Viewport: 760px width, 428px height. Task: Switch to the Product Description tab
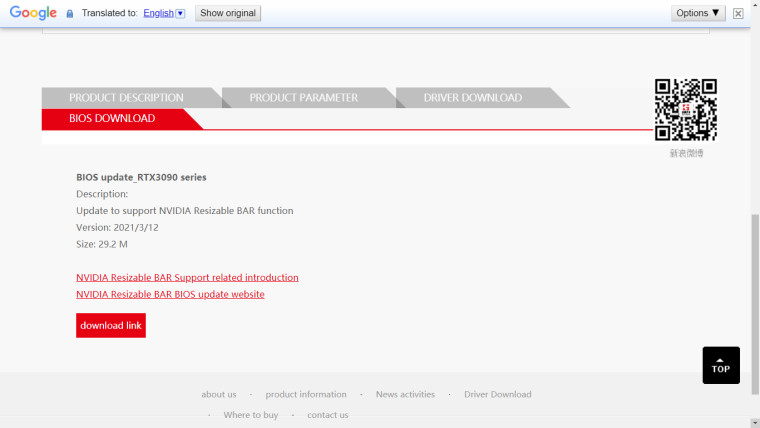[126, 97]
